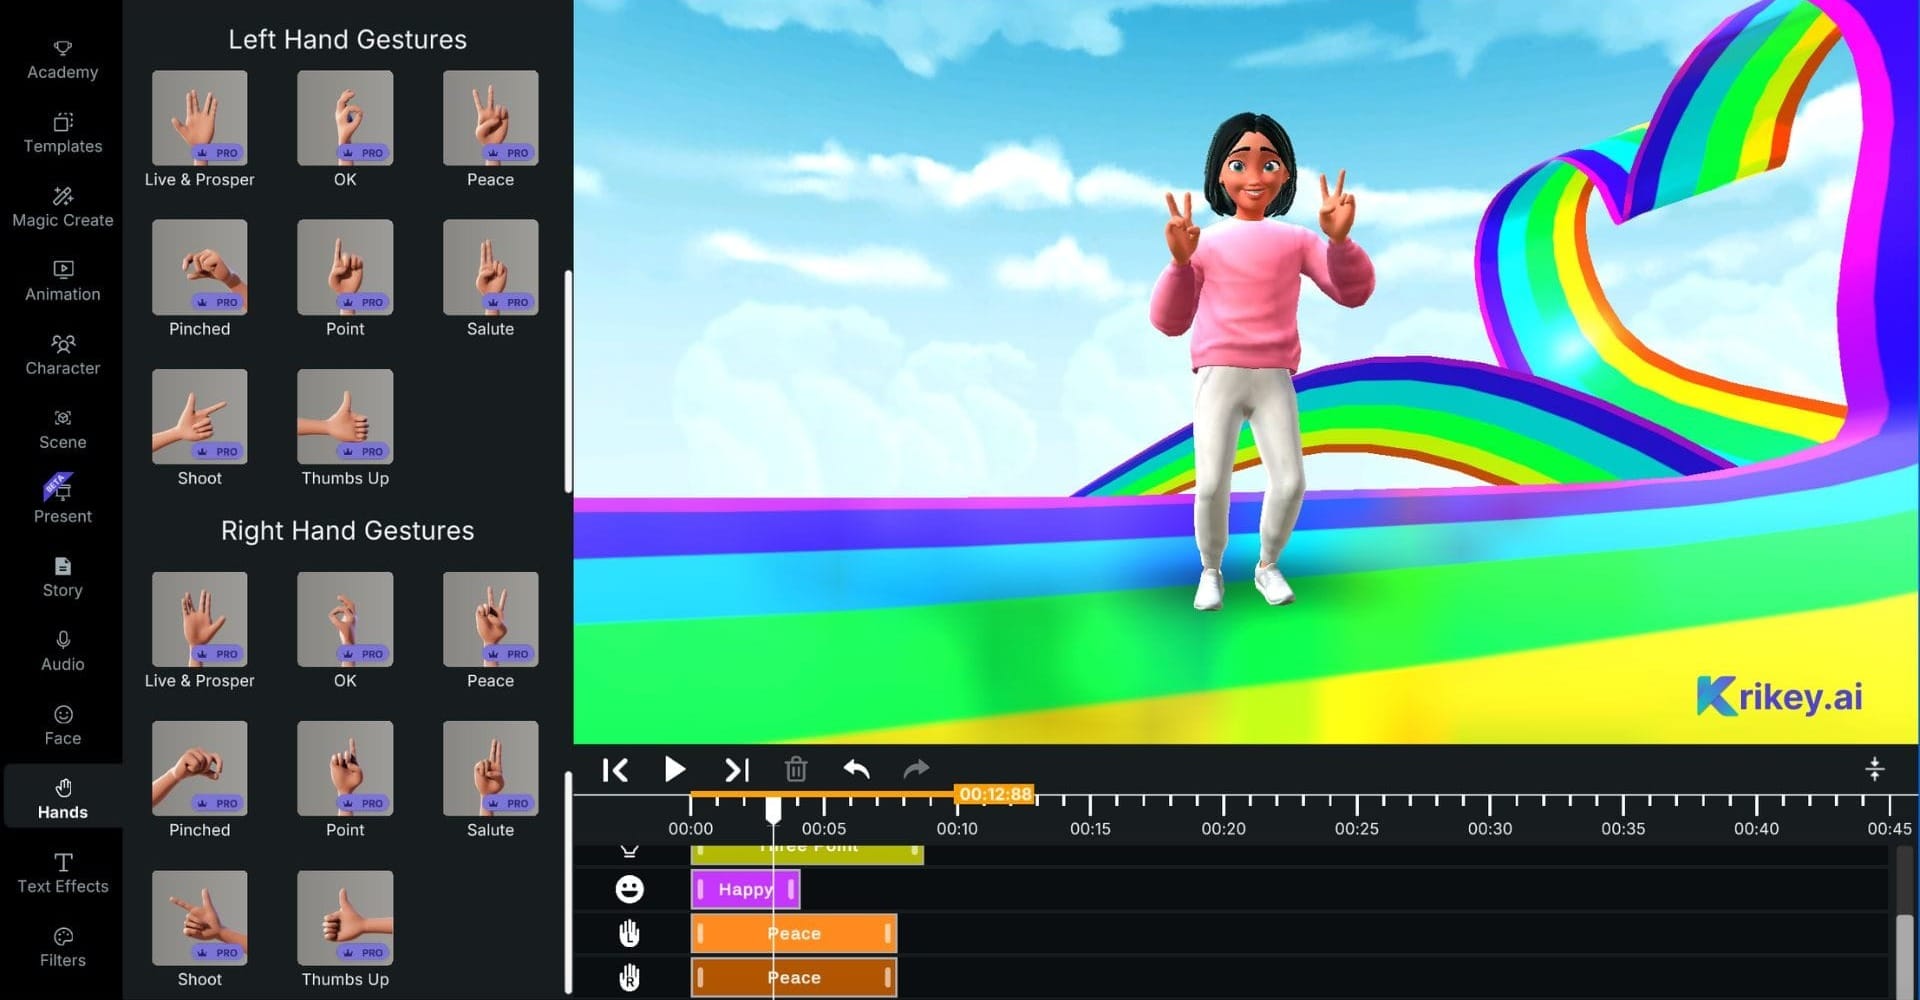This screenshot has height=1000, width=1920.
Task: Open the Face animations panel
Action: (x=62, y=725)
